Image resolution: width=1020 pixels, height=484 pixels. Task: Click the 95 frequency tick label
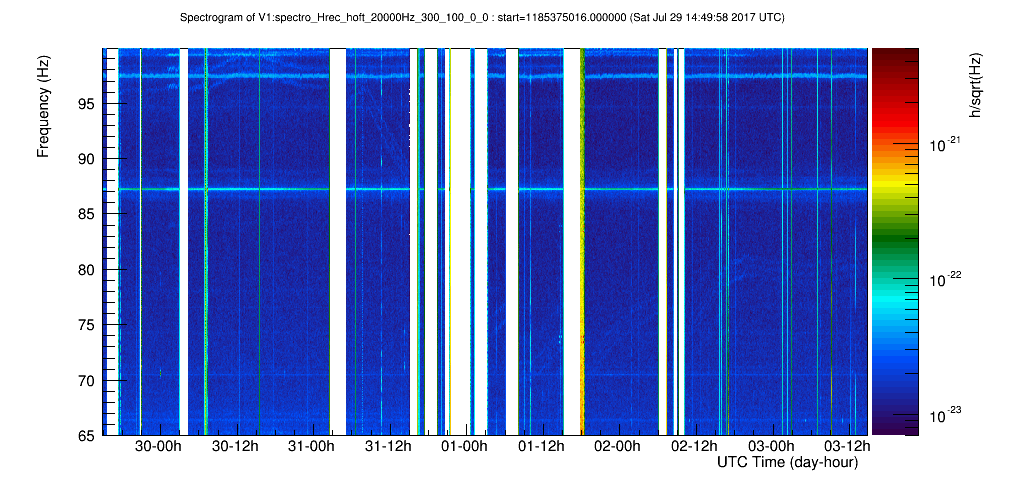pos(88,104)
